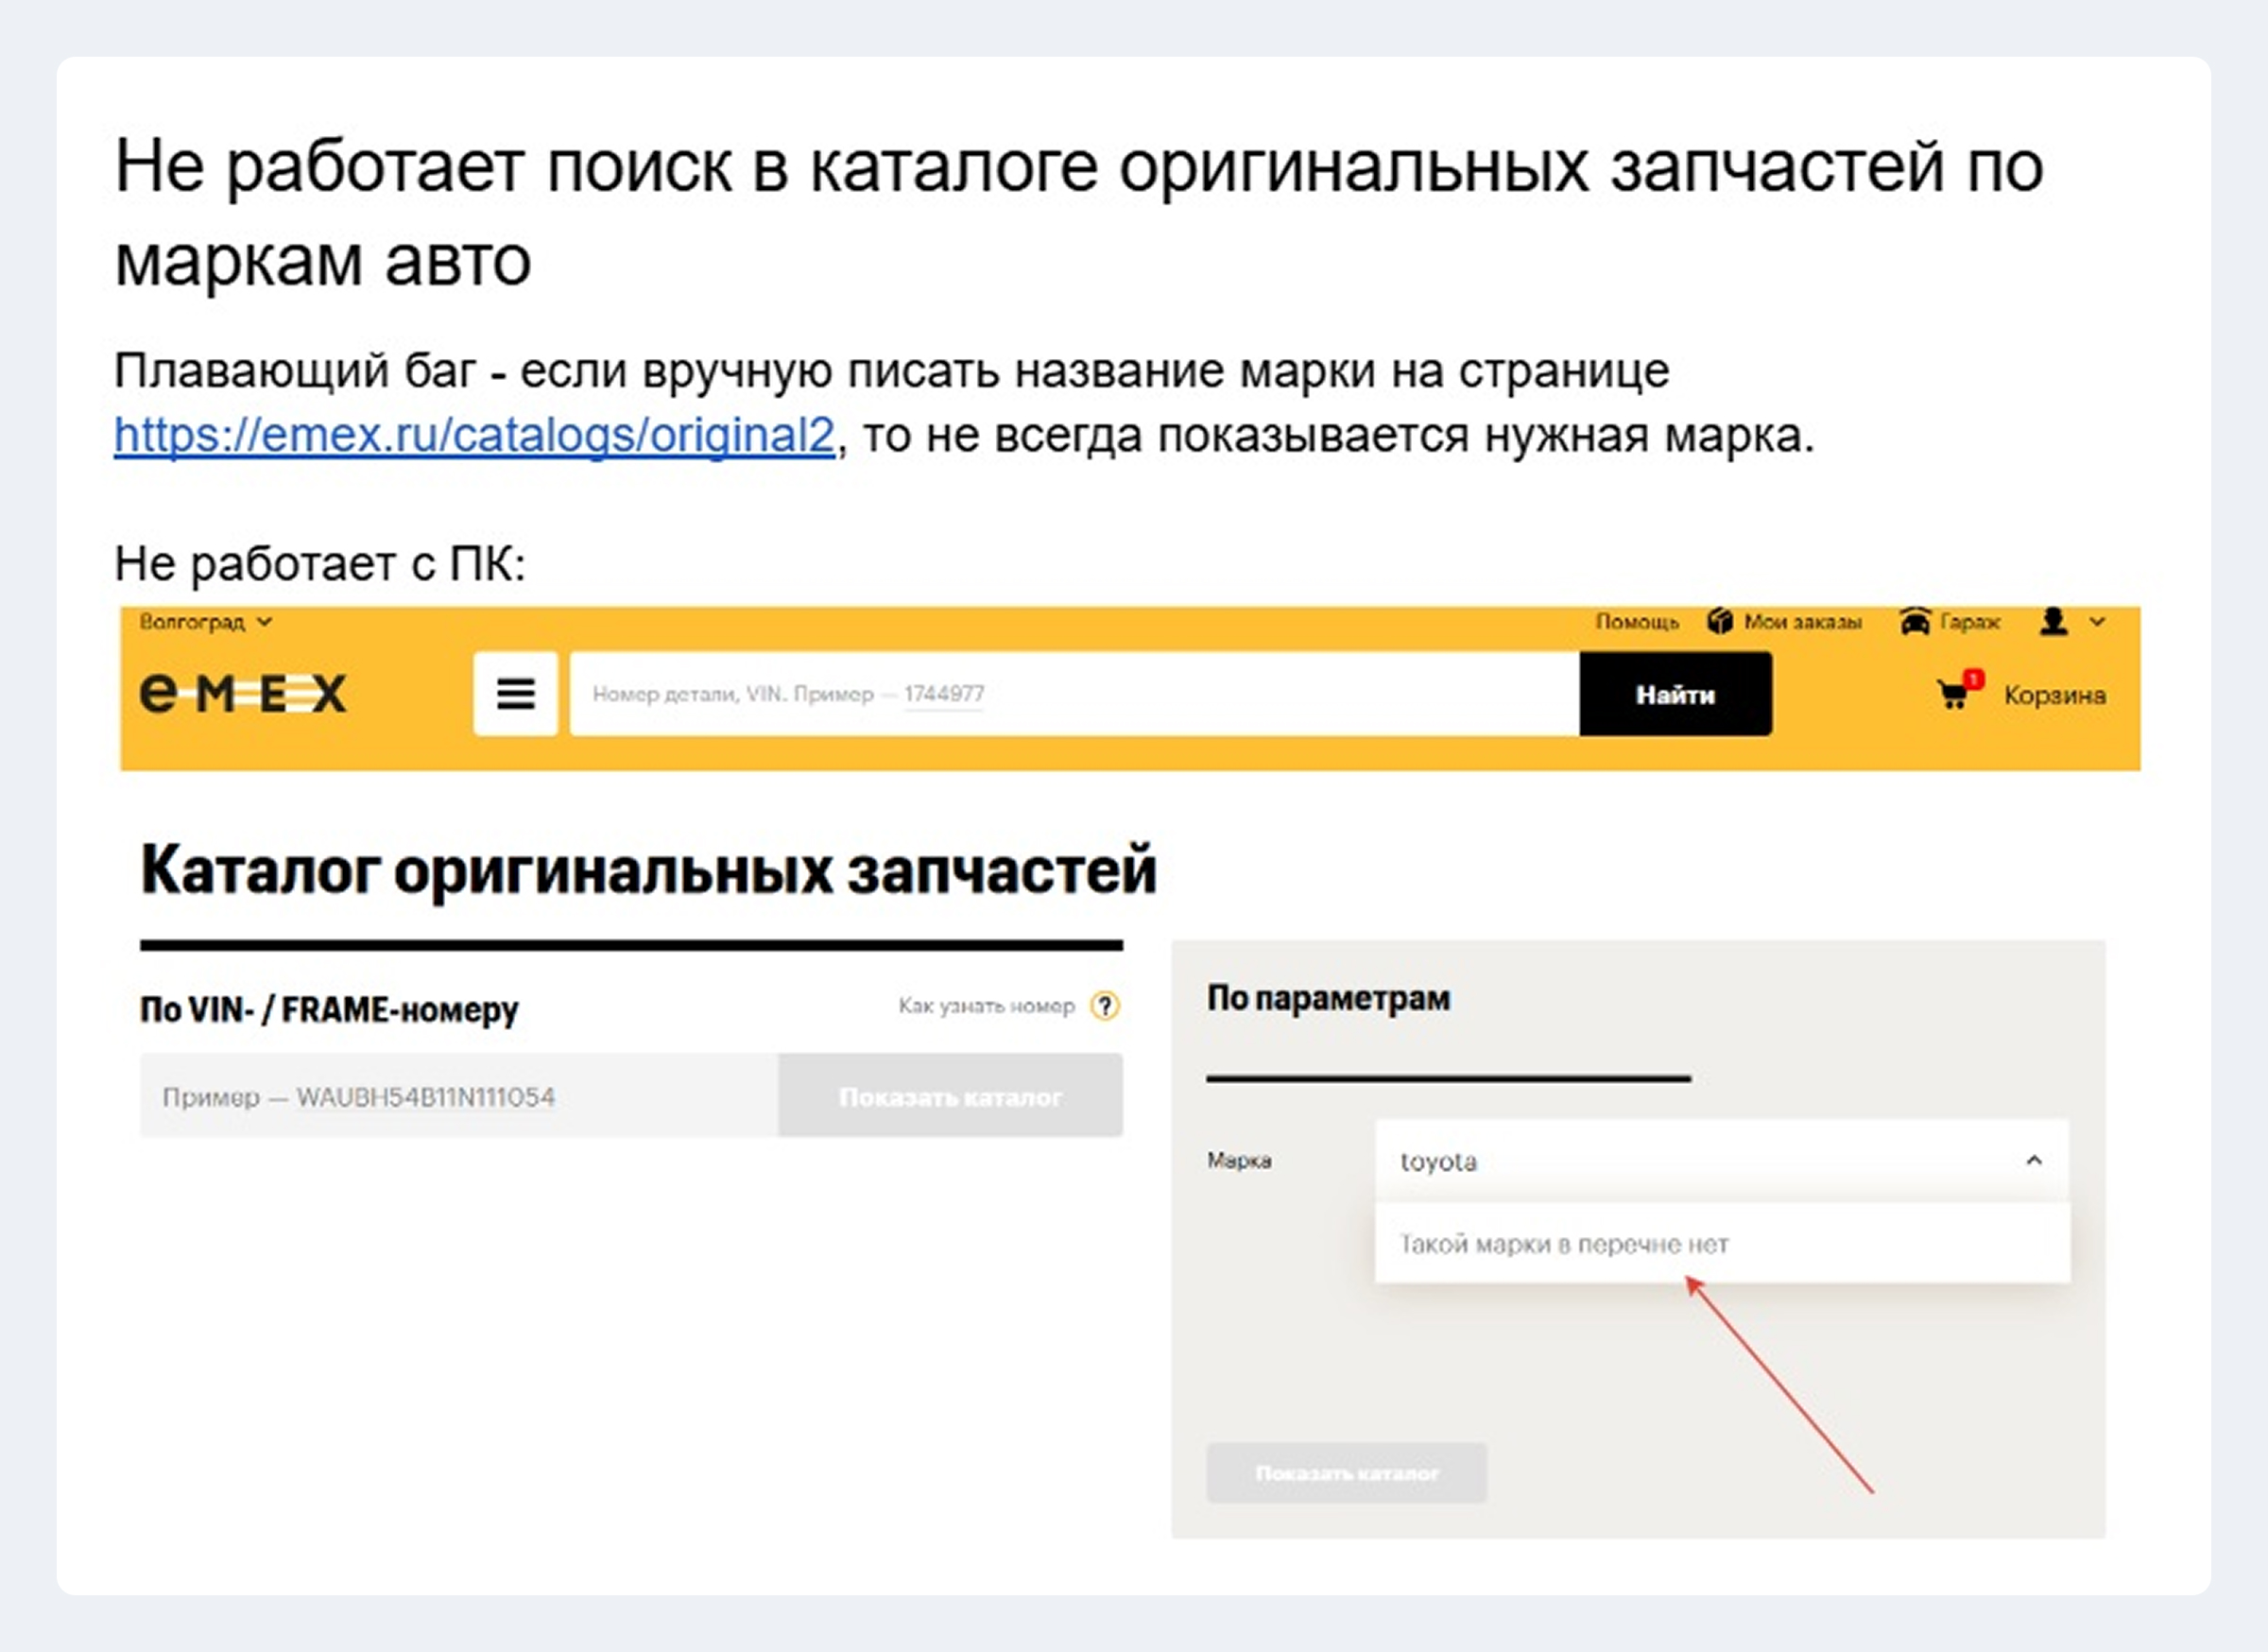Click the Каталог оригинальных запчастей title
This screenshot has height=1652, width=2268.
point(648,870)
